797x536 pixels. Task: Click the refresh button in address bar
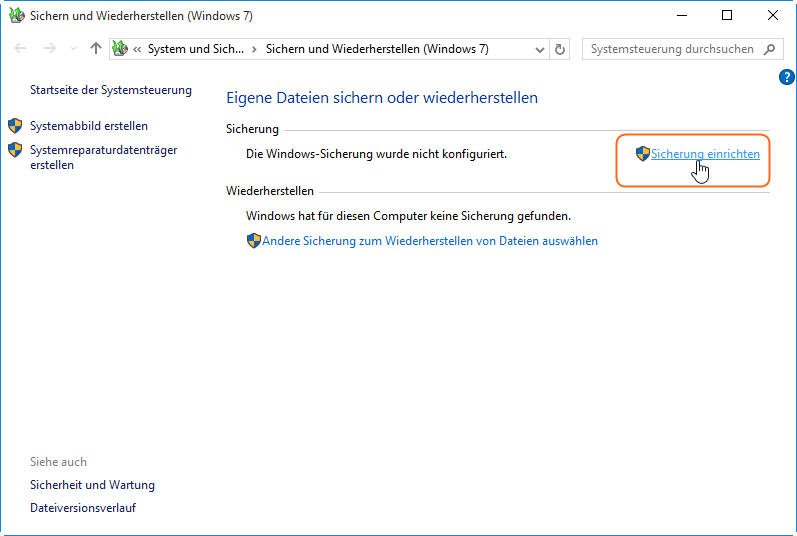pyautogui.click(x=560, y=49)
